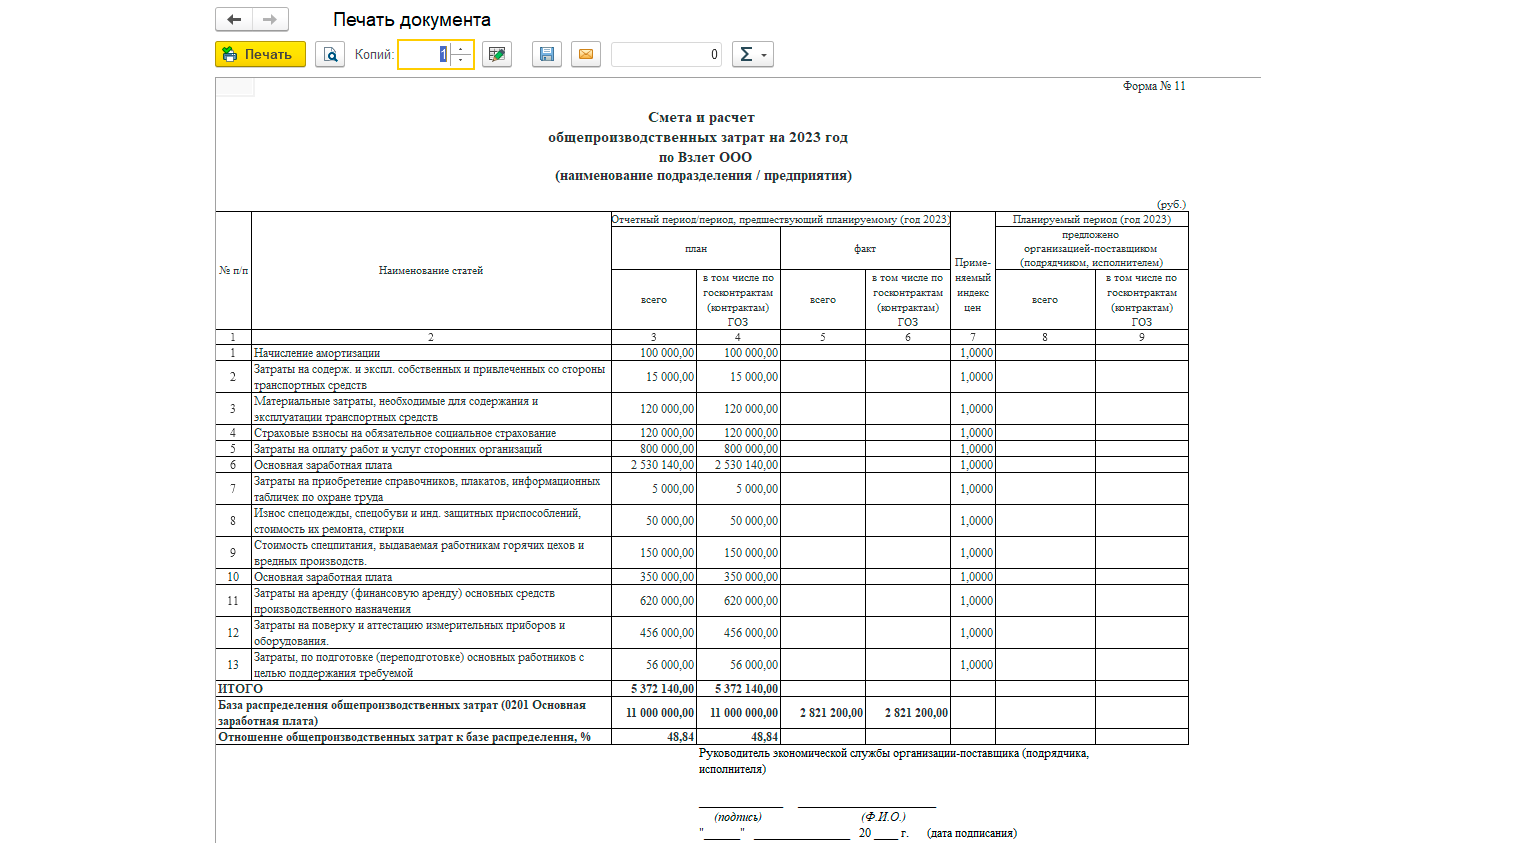Open print preview with magnifier icon
The image size is (1516, 843).
[x=330, y=54]
